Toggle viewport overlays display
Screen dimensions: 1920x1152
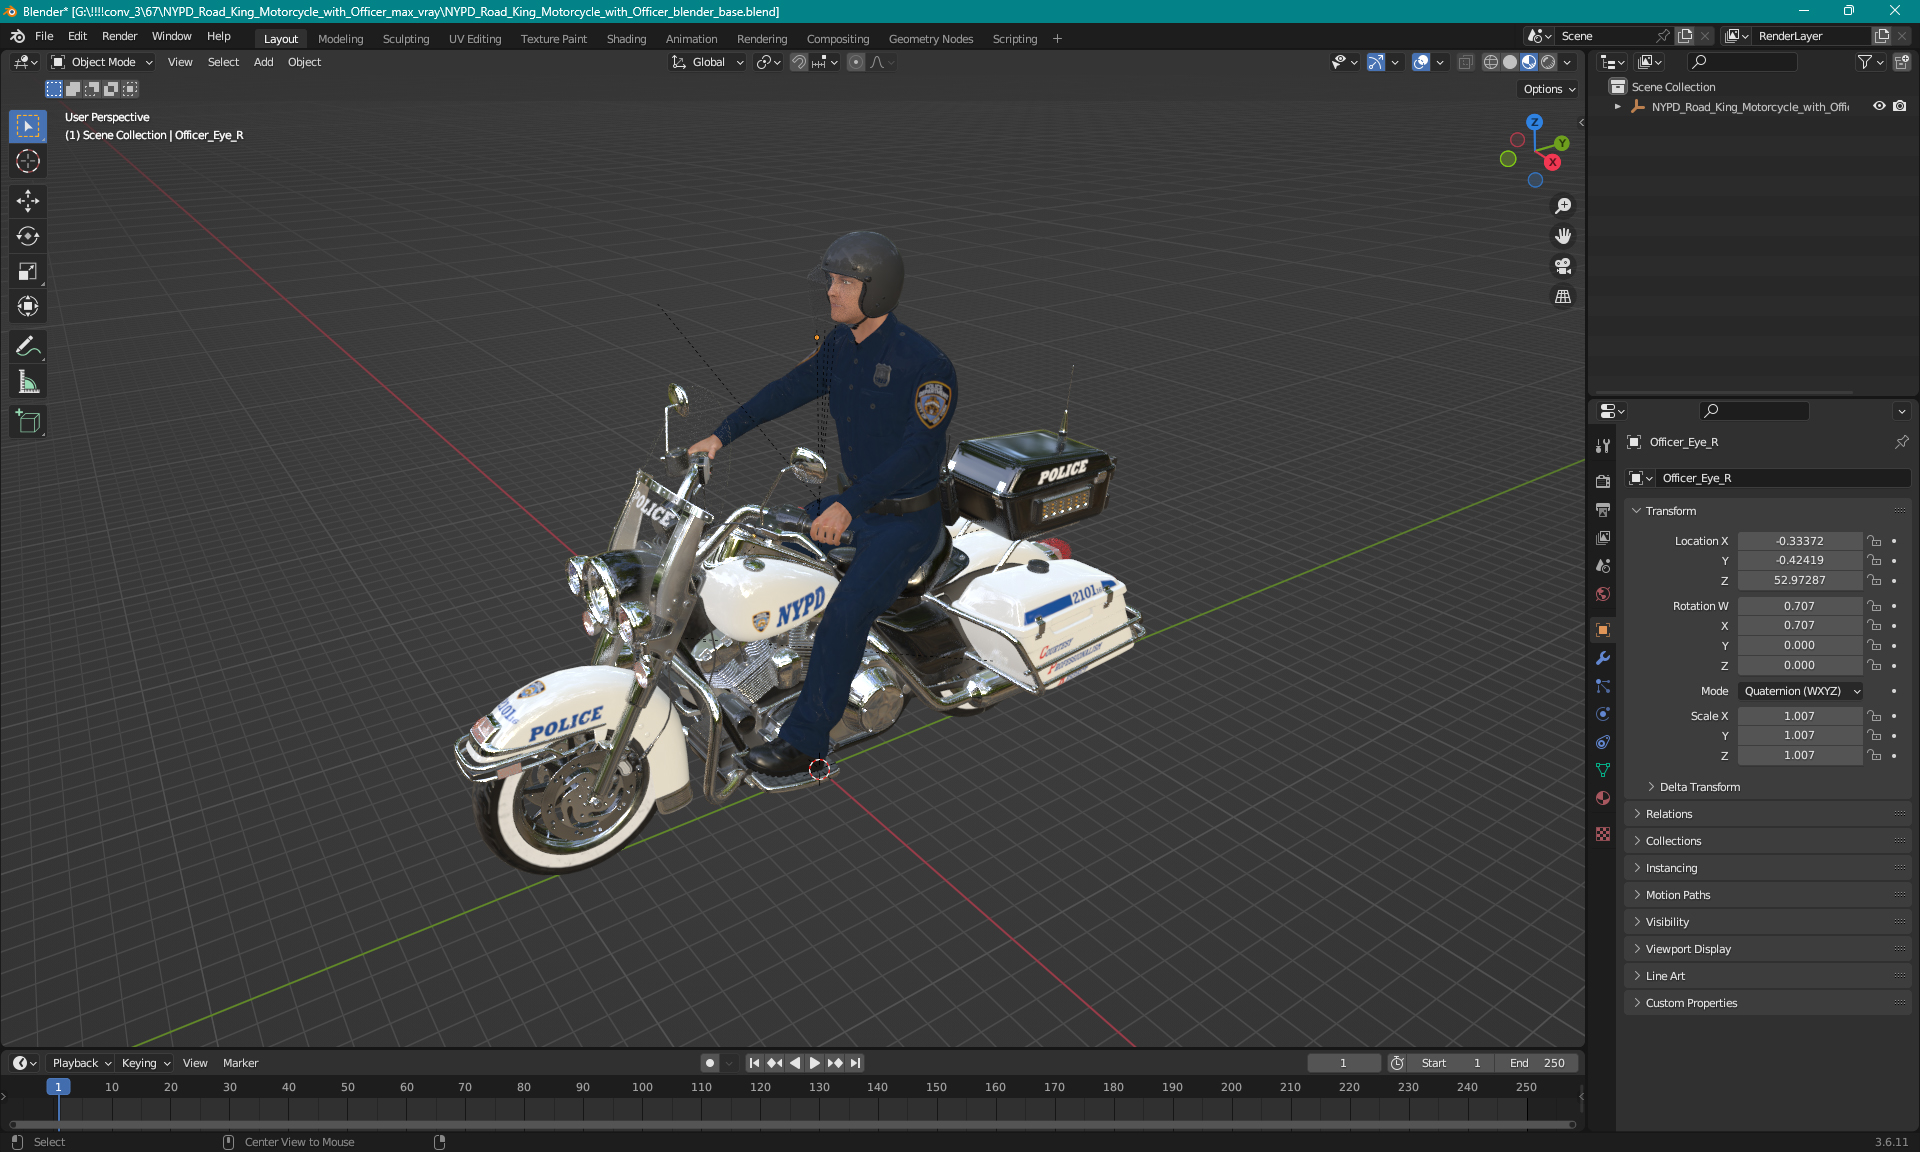[x=1421, y=62]
